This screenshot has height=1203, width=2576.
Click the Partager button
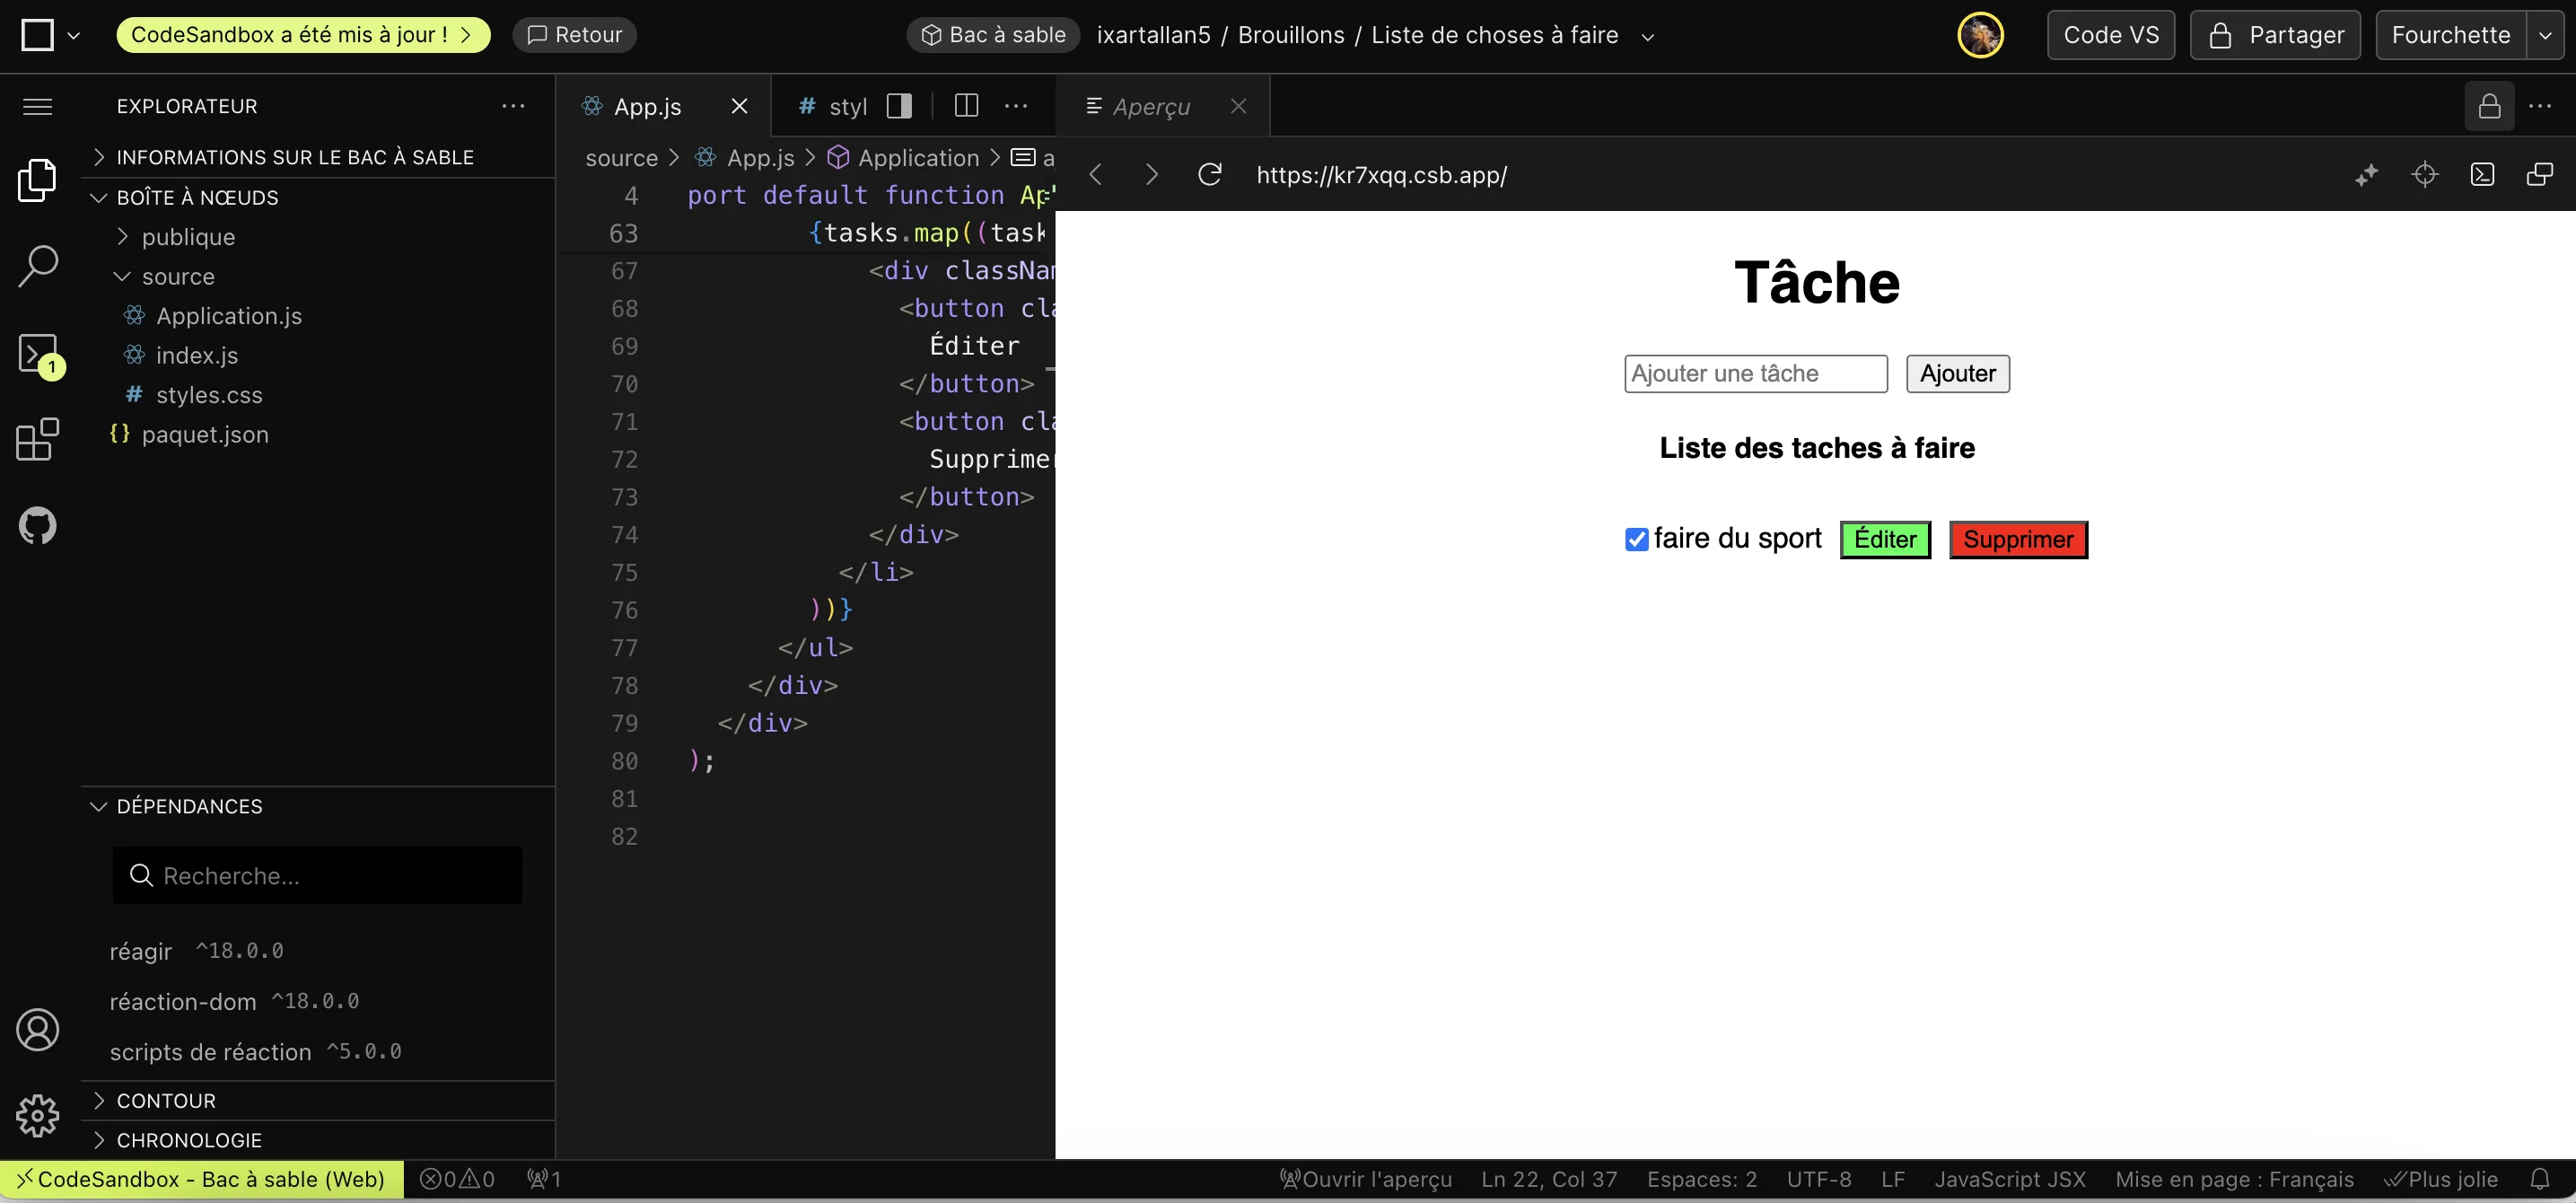coord(2274,36)
